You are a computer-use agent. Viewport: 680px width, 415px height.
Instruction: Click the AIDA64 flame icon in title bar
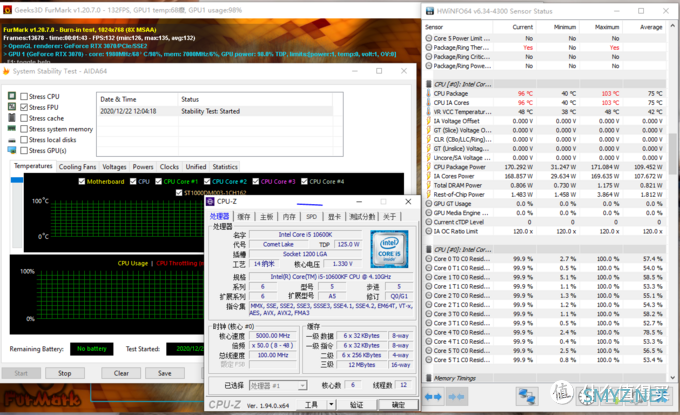(x=6, y=71)
